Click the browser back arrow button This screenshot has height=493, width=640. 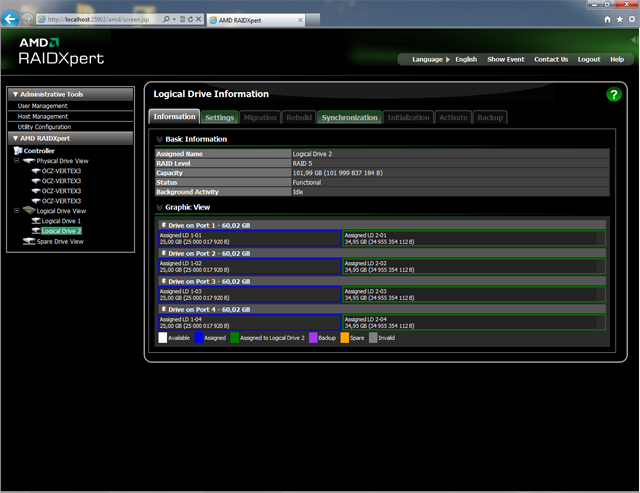click(x=10, y=19)
